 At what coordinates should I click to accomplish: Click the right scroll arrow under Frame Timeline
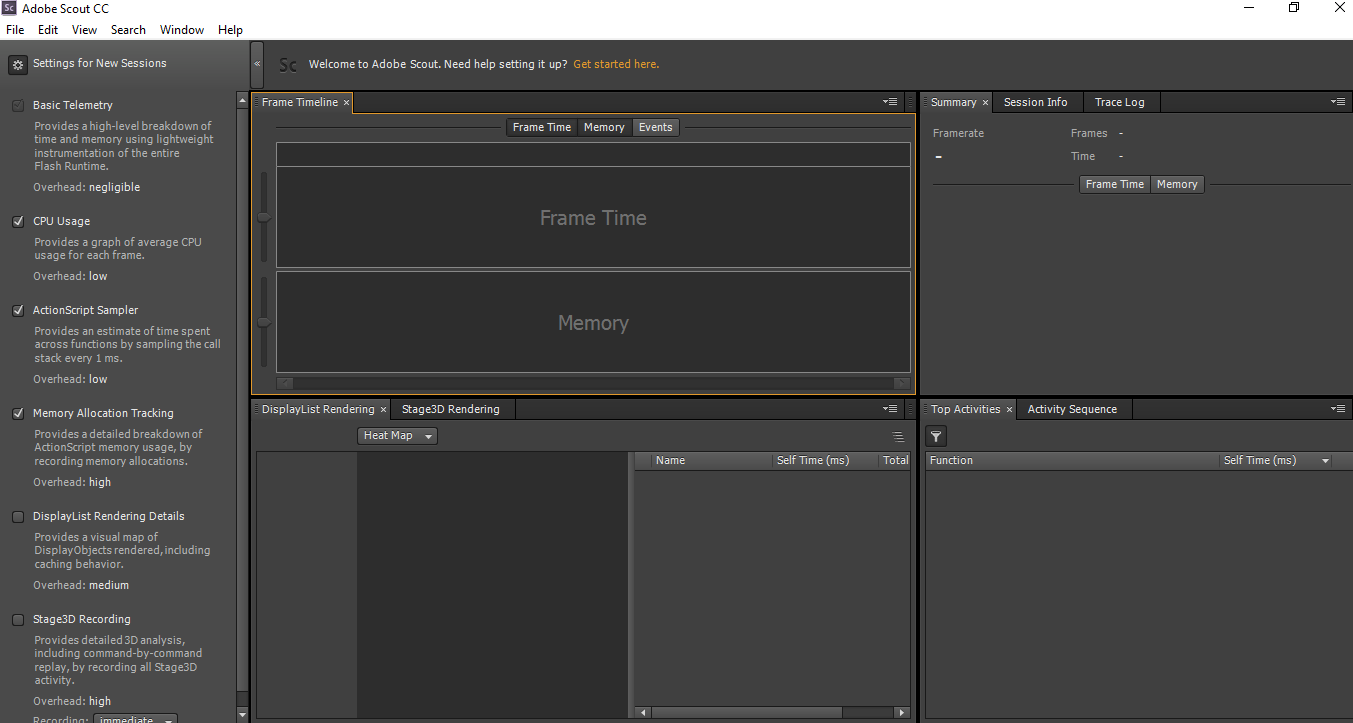[902, 383]
